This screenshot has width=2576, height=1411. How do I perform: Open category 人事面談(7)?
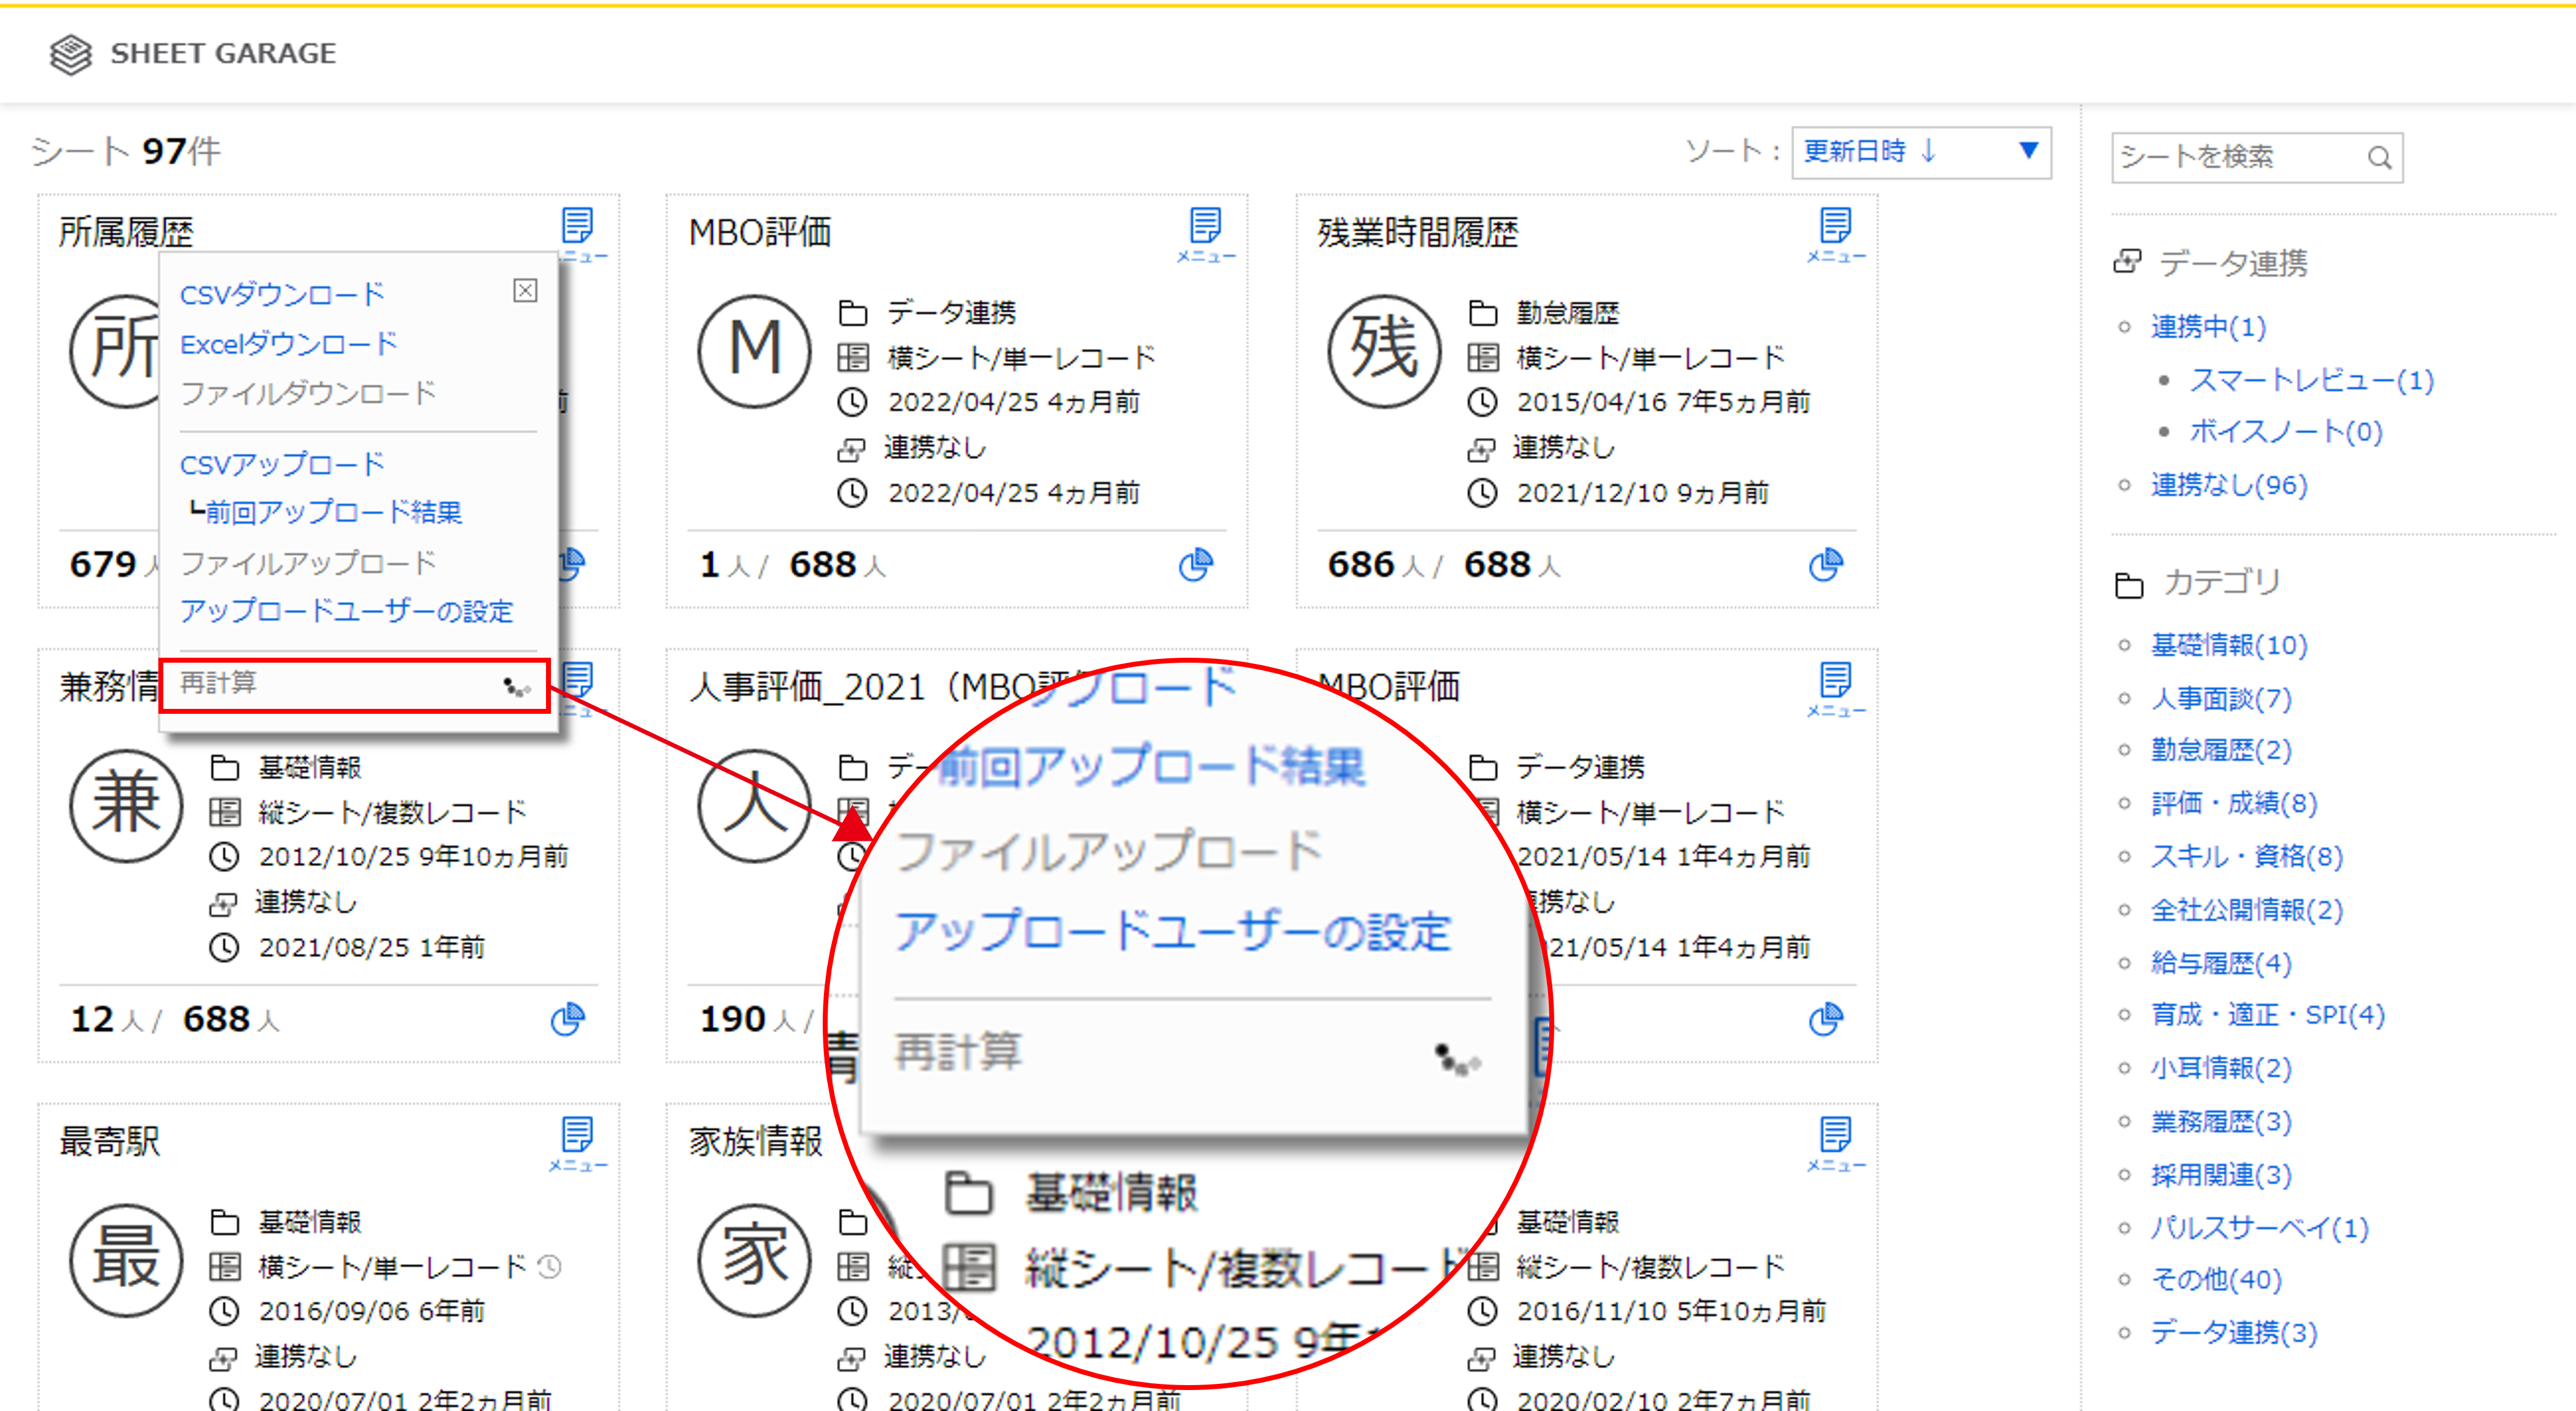tap(2221, 698)
